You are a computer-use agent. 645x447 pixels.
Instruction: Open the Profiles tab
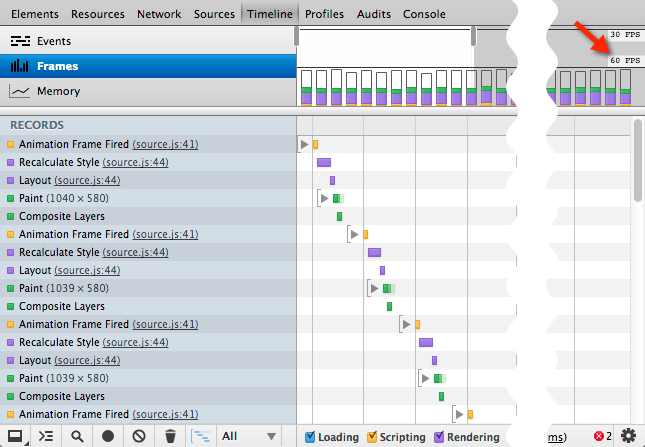click(324, 14)
